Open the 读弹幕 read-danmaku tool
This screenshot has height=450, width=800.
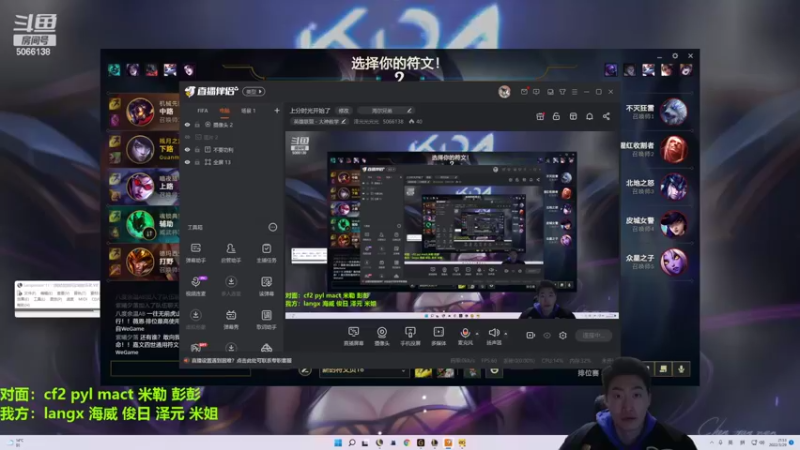(266, 286)
